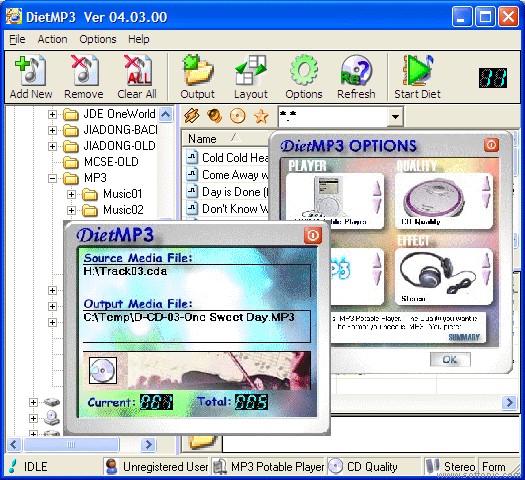Image resolution: width=525 pixels, height=480 pixels.
Task: Open the Action menu
Action: click(x=52, y=39)
